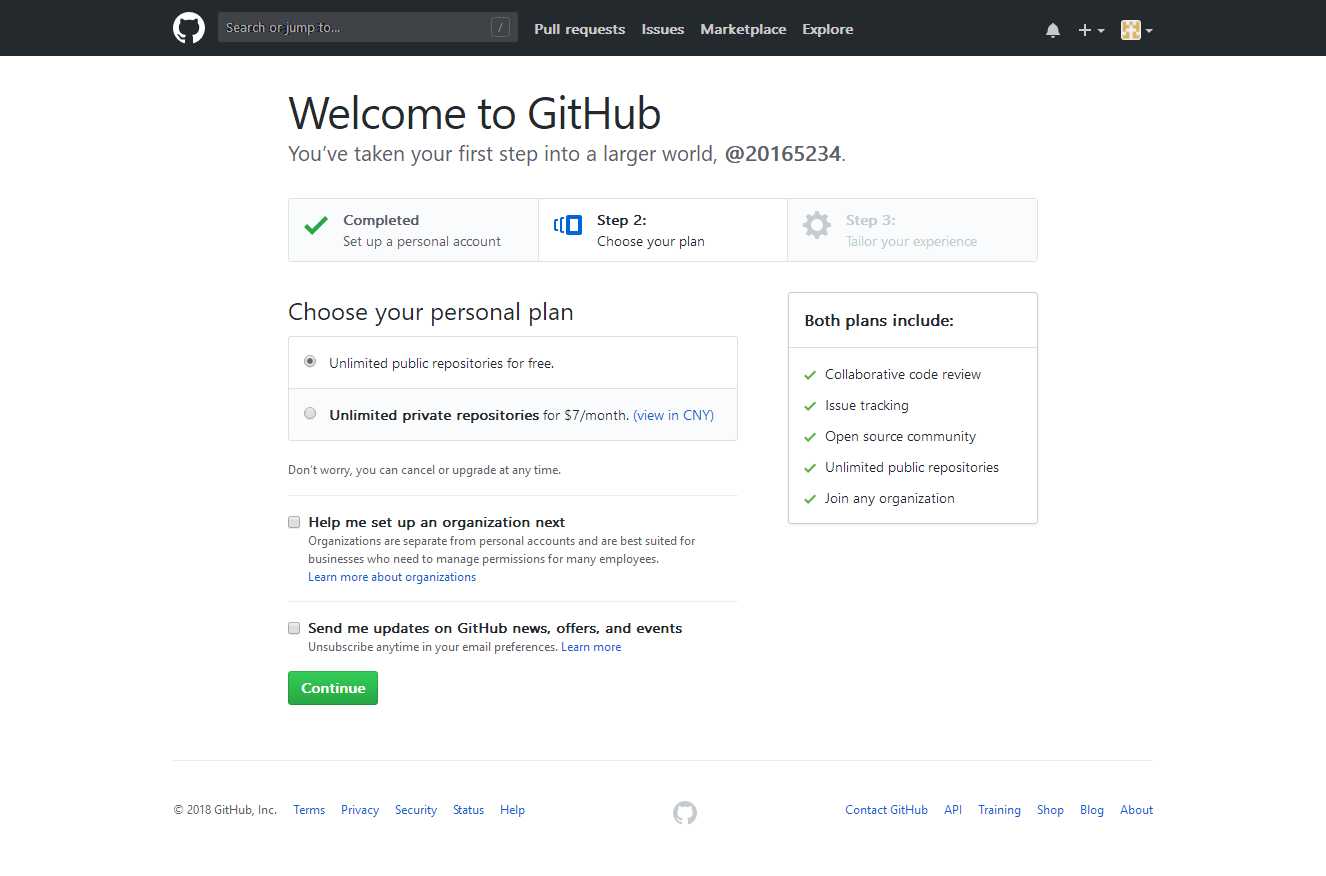
Task: Open Explore in header
Action: click(828, 29)
